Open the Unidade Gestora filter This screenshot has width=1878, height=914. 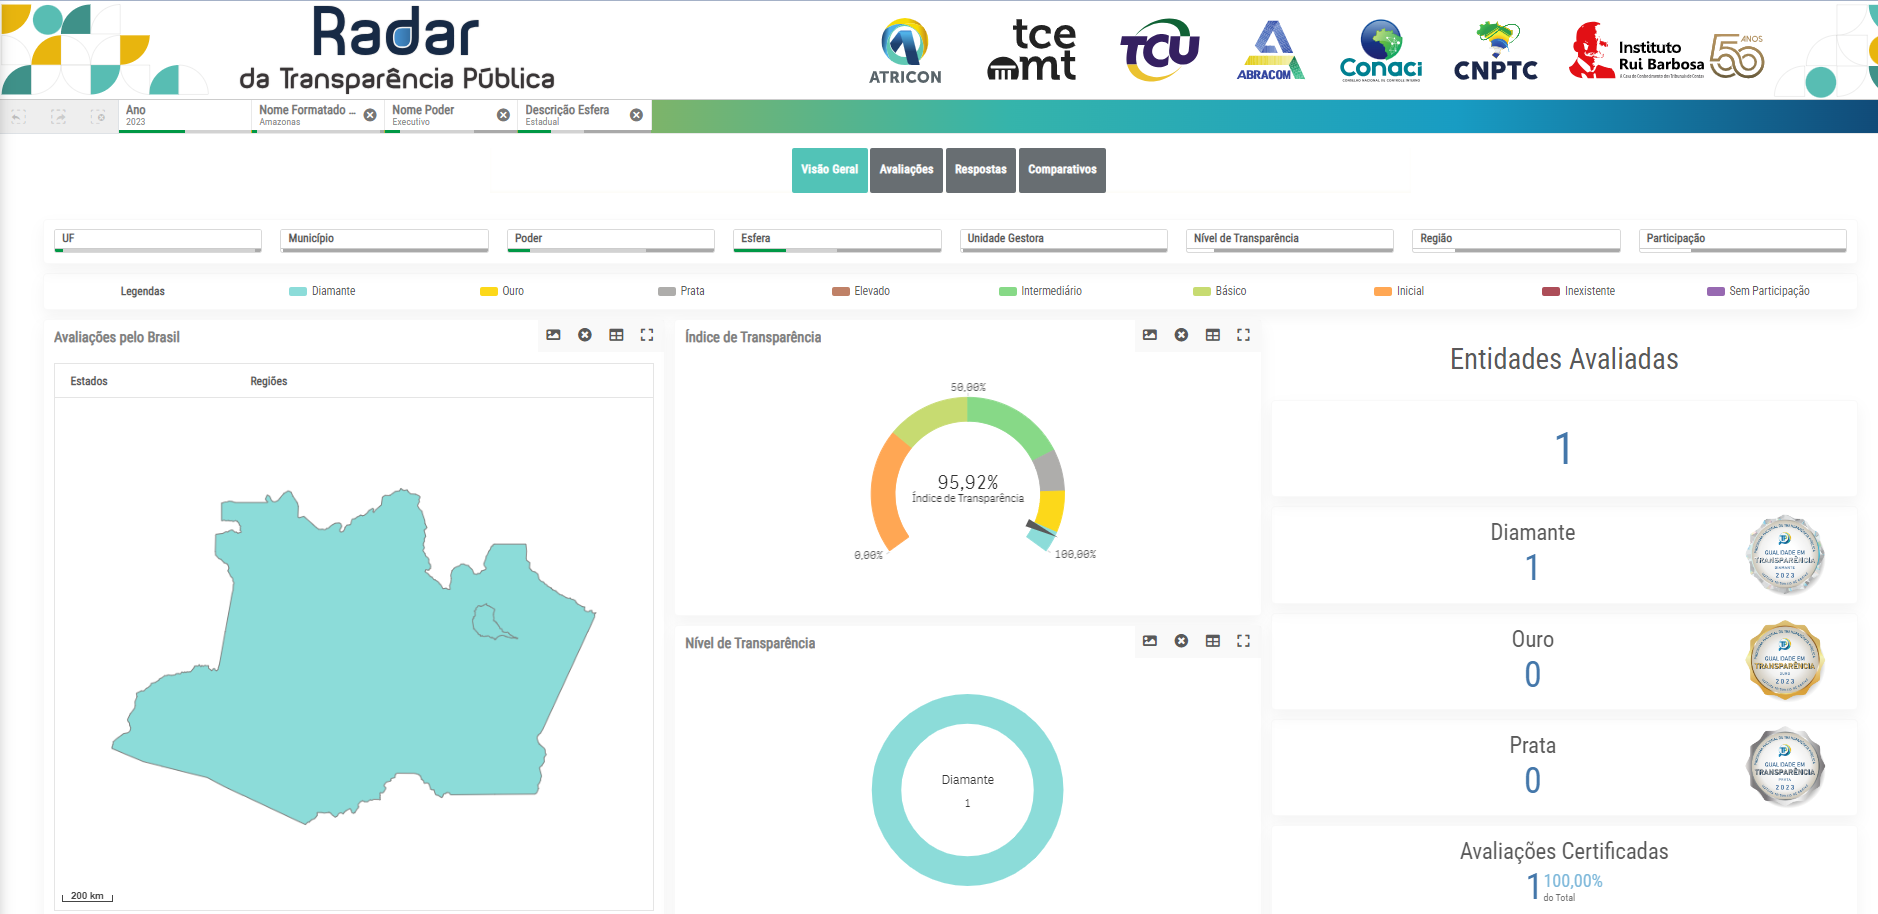1063,239
